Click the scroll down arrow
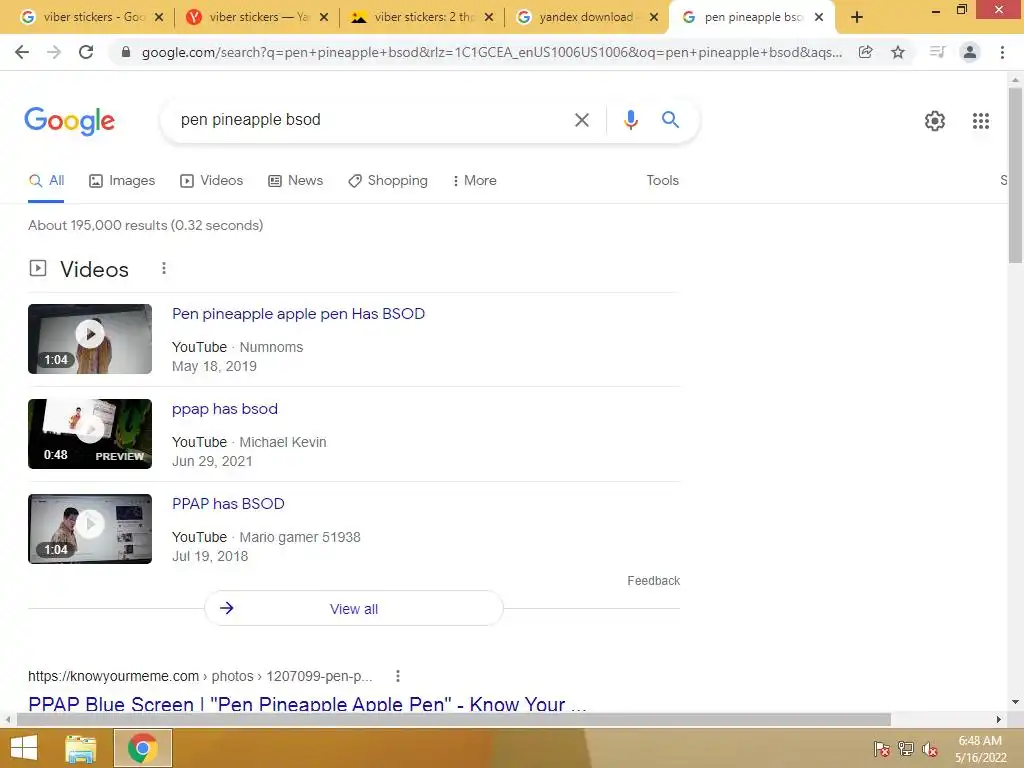This screenshot has width=1024, height=768. (1015, 703)
